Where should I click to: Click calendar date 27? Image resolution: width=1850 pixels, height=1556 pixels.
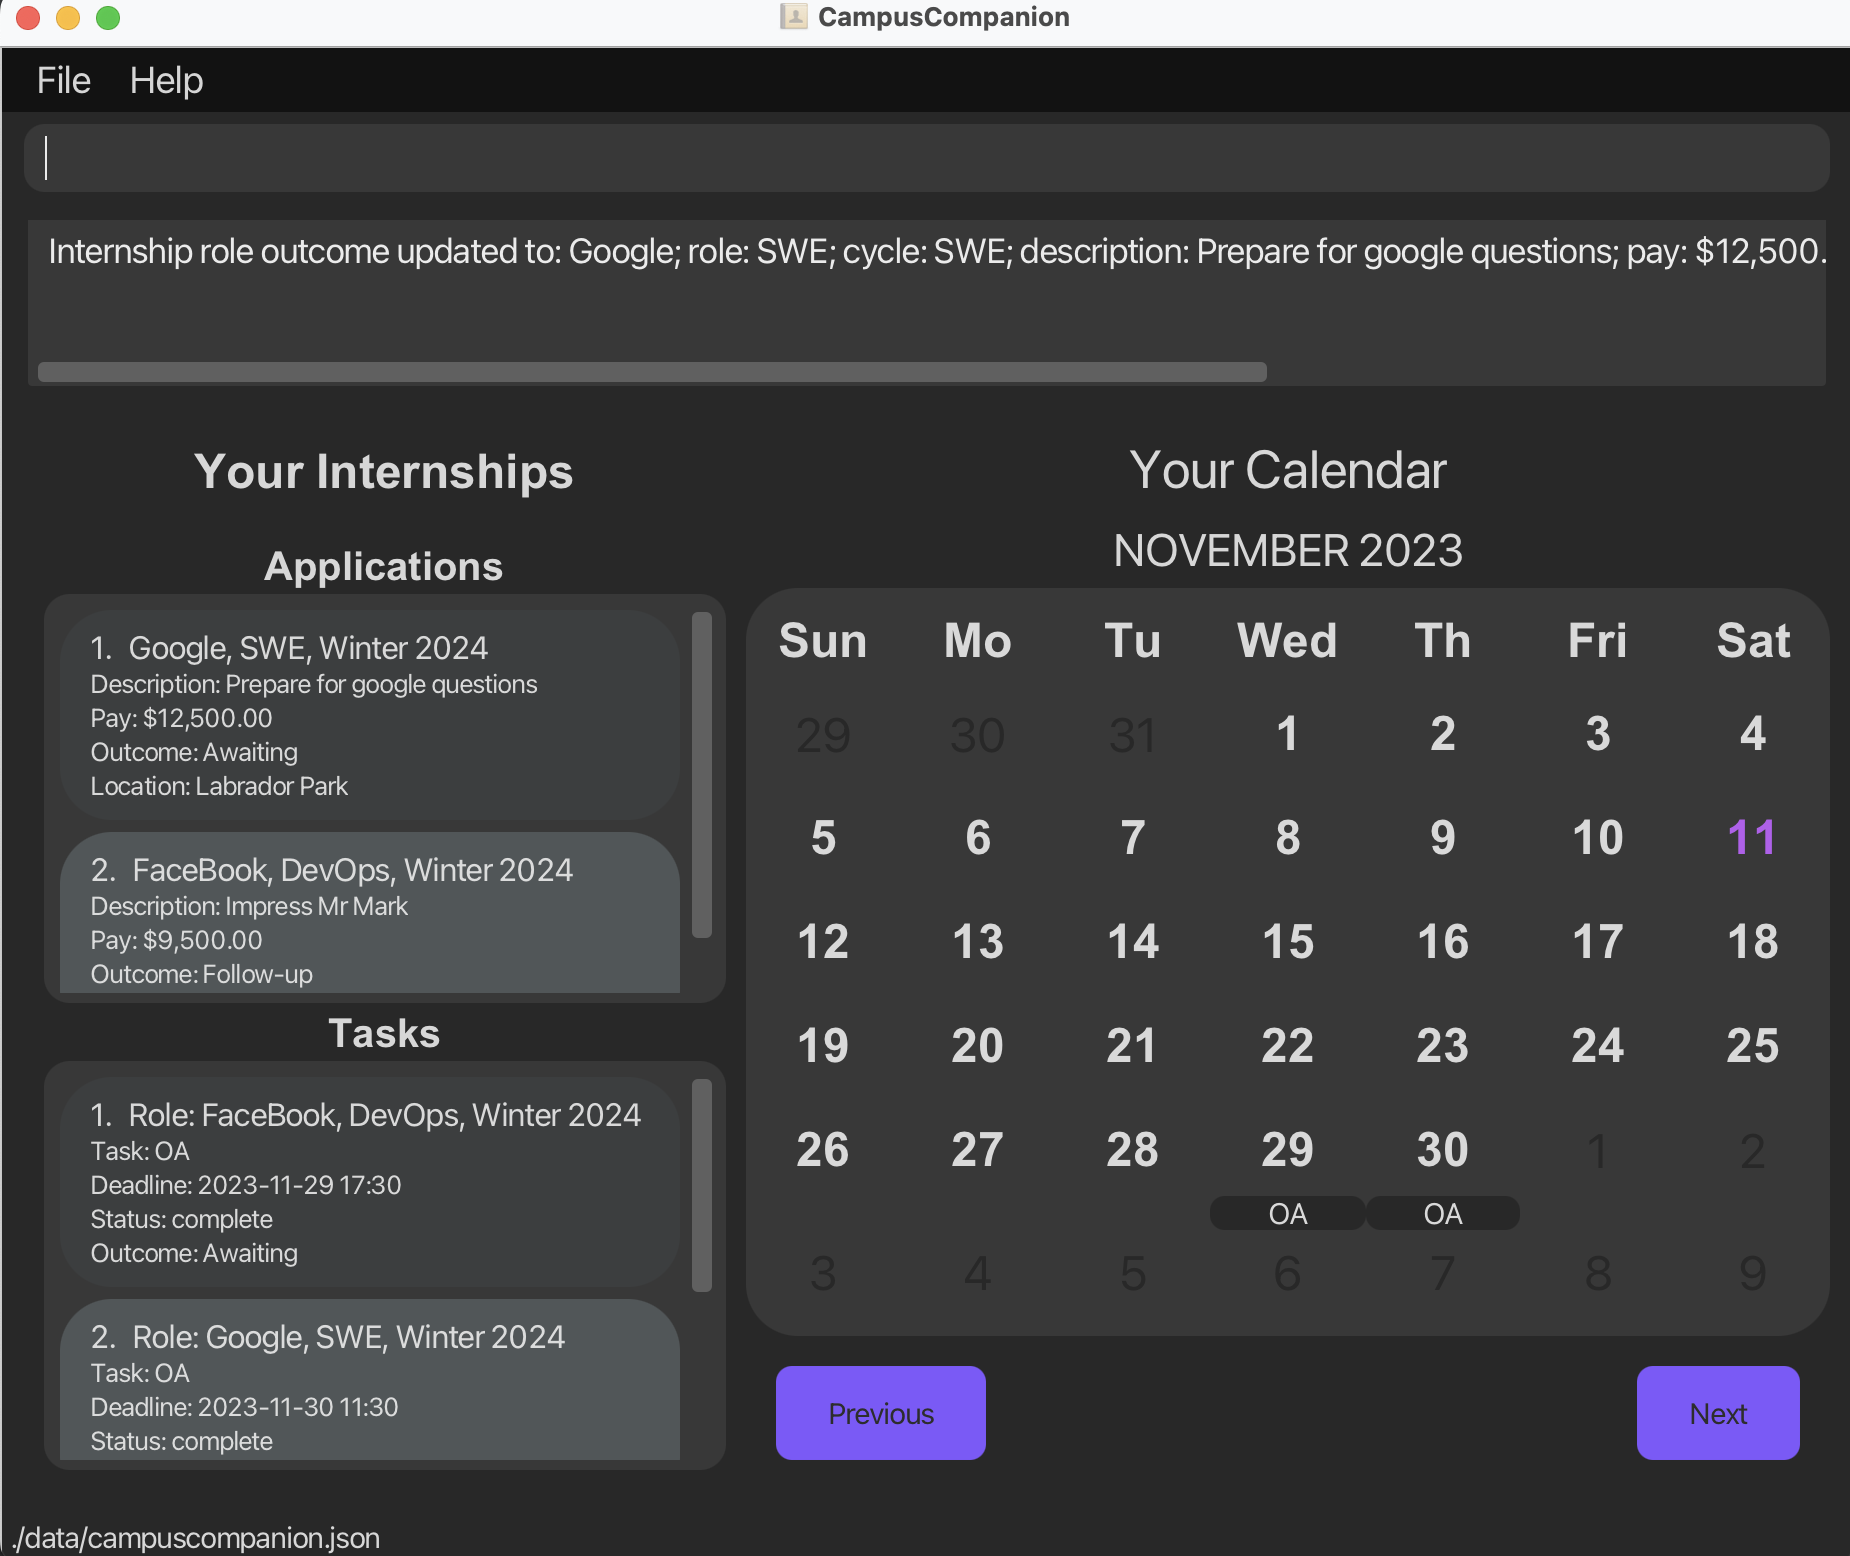977,1150
